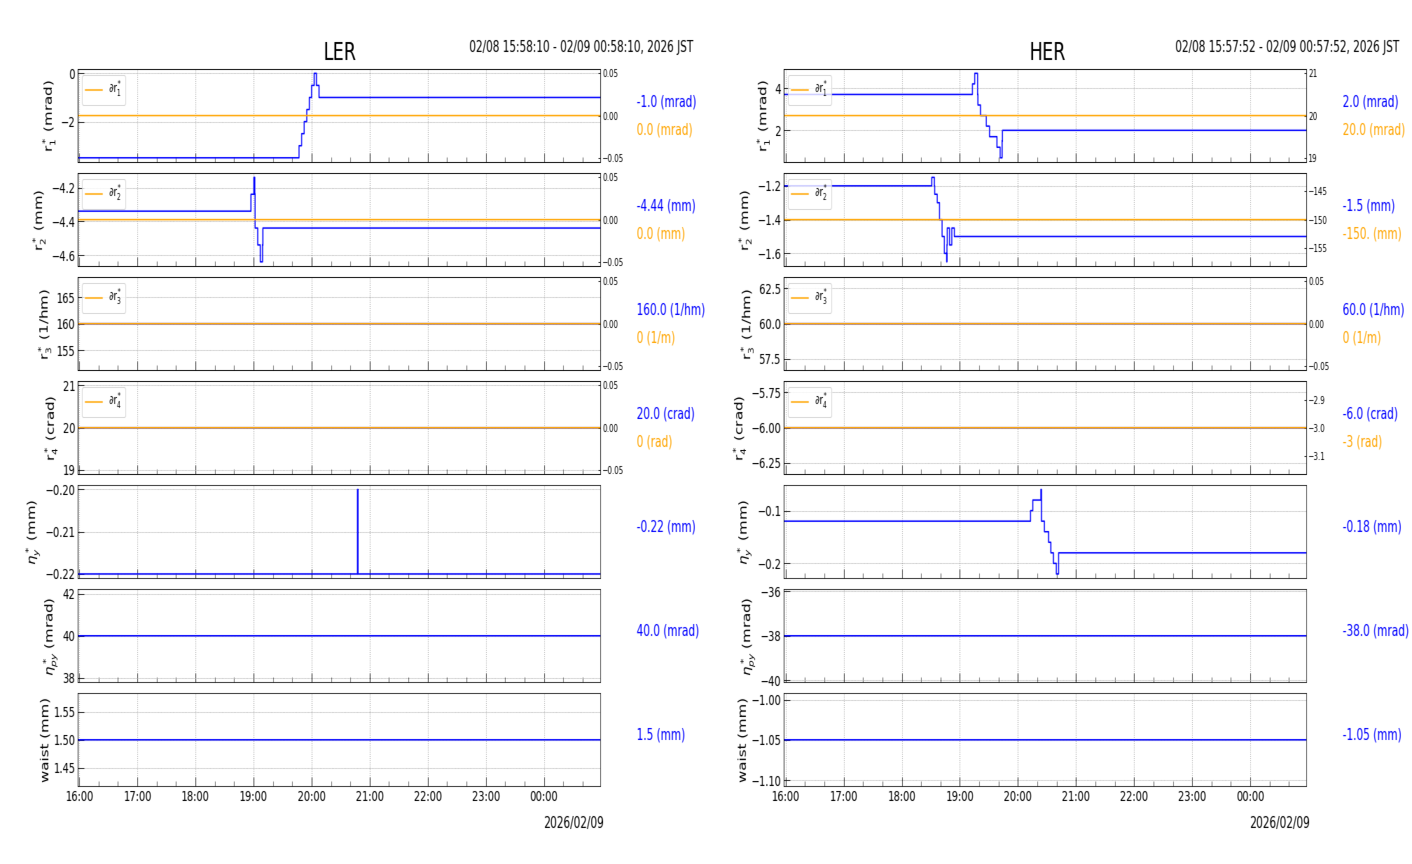Click the HER waist (mm) axis label
Viewport: 1412px width, 864px height.
(x=742, y=740)
